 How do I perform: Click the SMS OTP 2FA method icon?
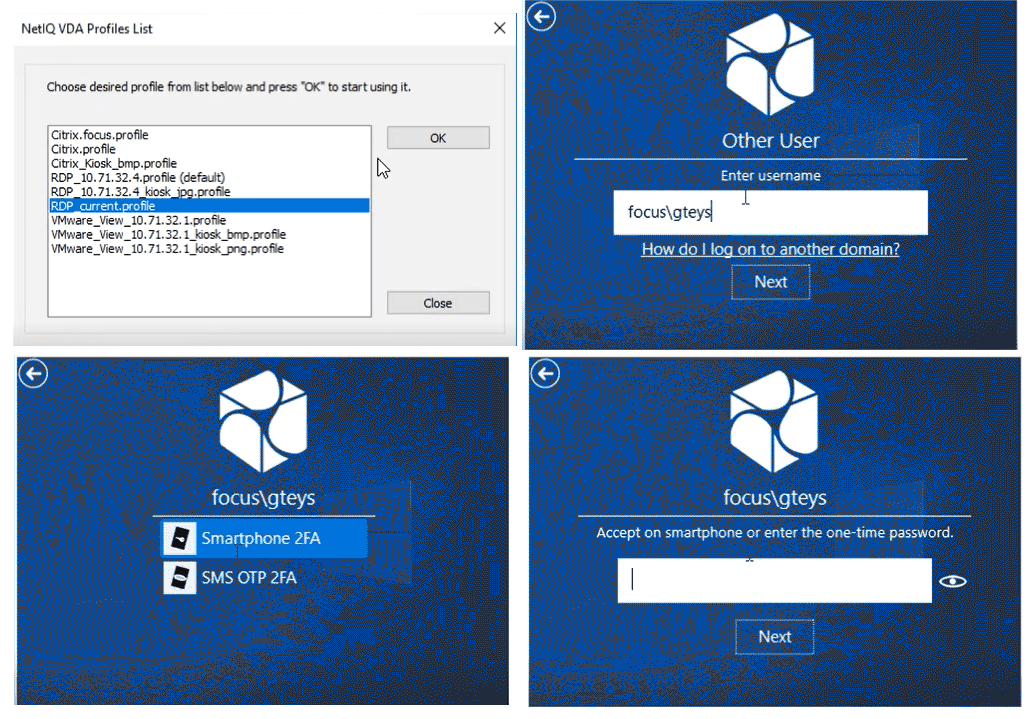pyautogui.click(x=180, y=578)
